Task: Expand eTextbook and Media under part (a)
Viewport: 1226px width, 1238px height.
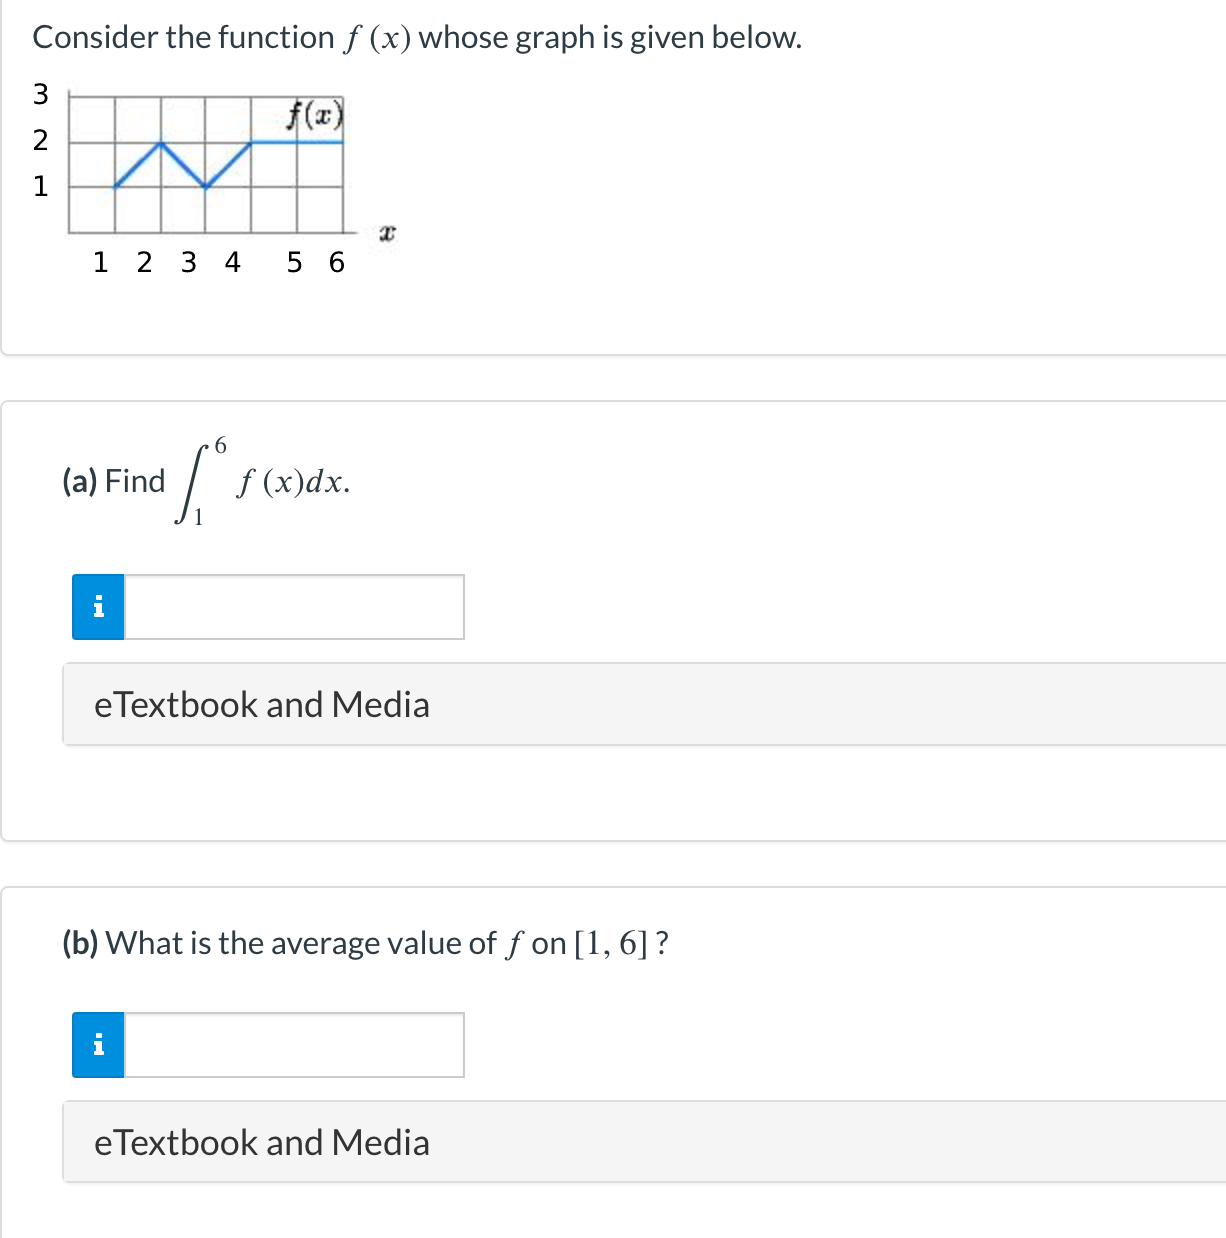Action: click(x=644, y=704)
